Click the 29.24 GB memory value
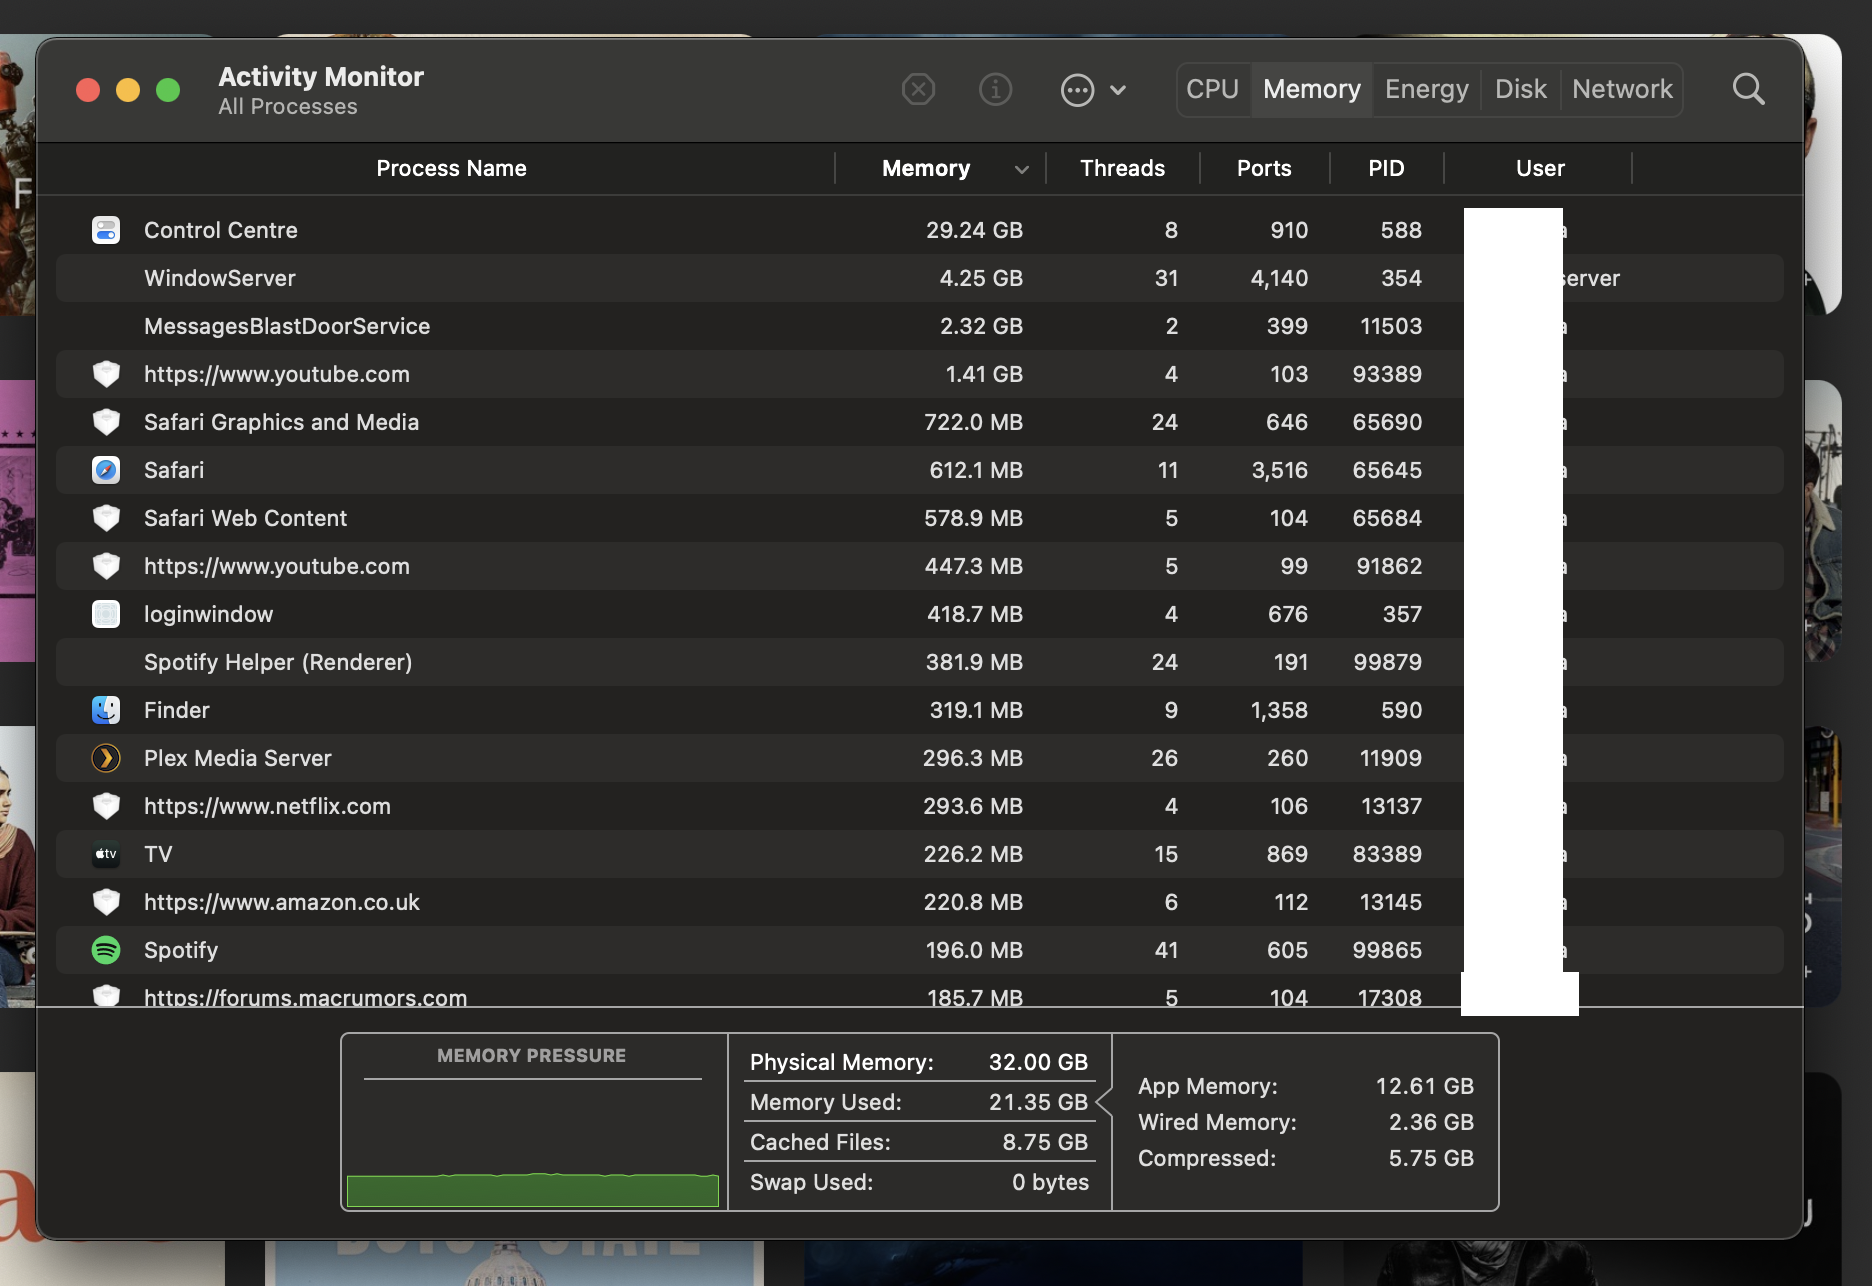 click(x=974, y=230)
